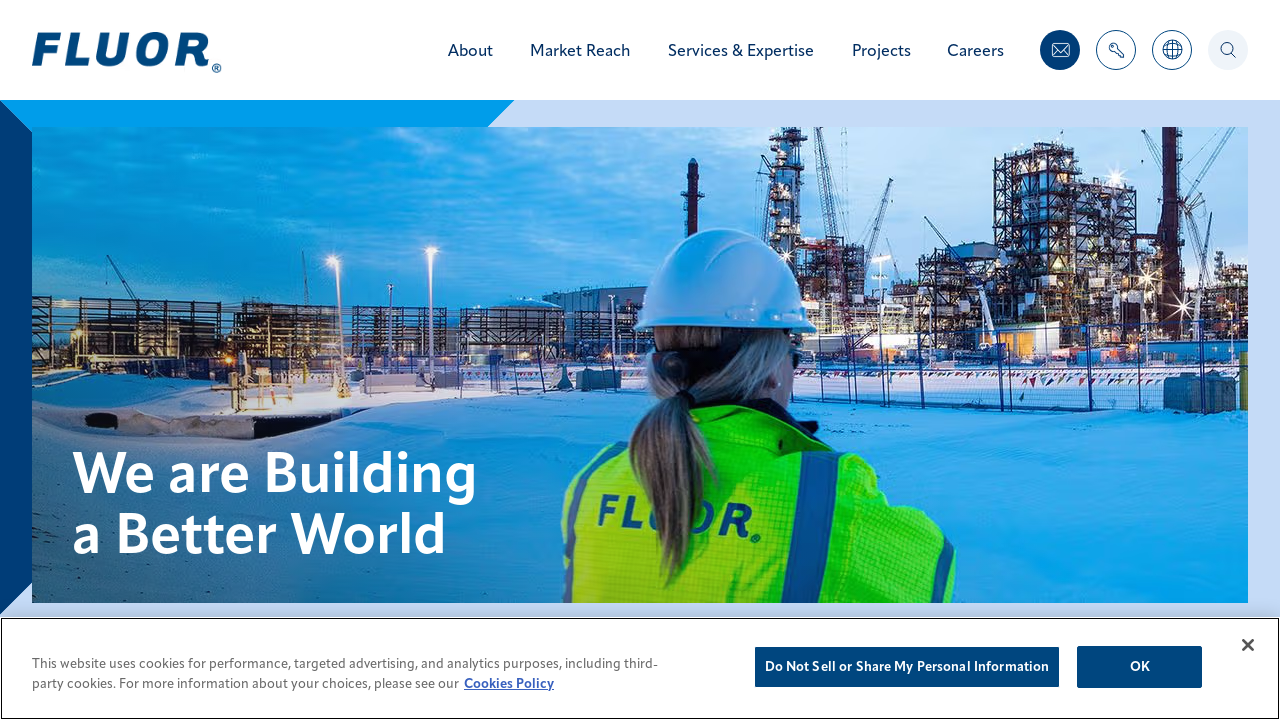1280x720 pixels.
Task: Open the globe language selector
Action: click(x=1172, y=50)
